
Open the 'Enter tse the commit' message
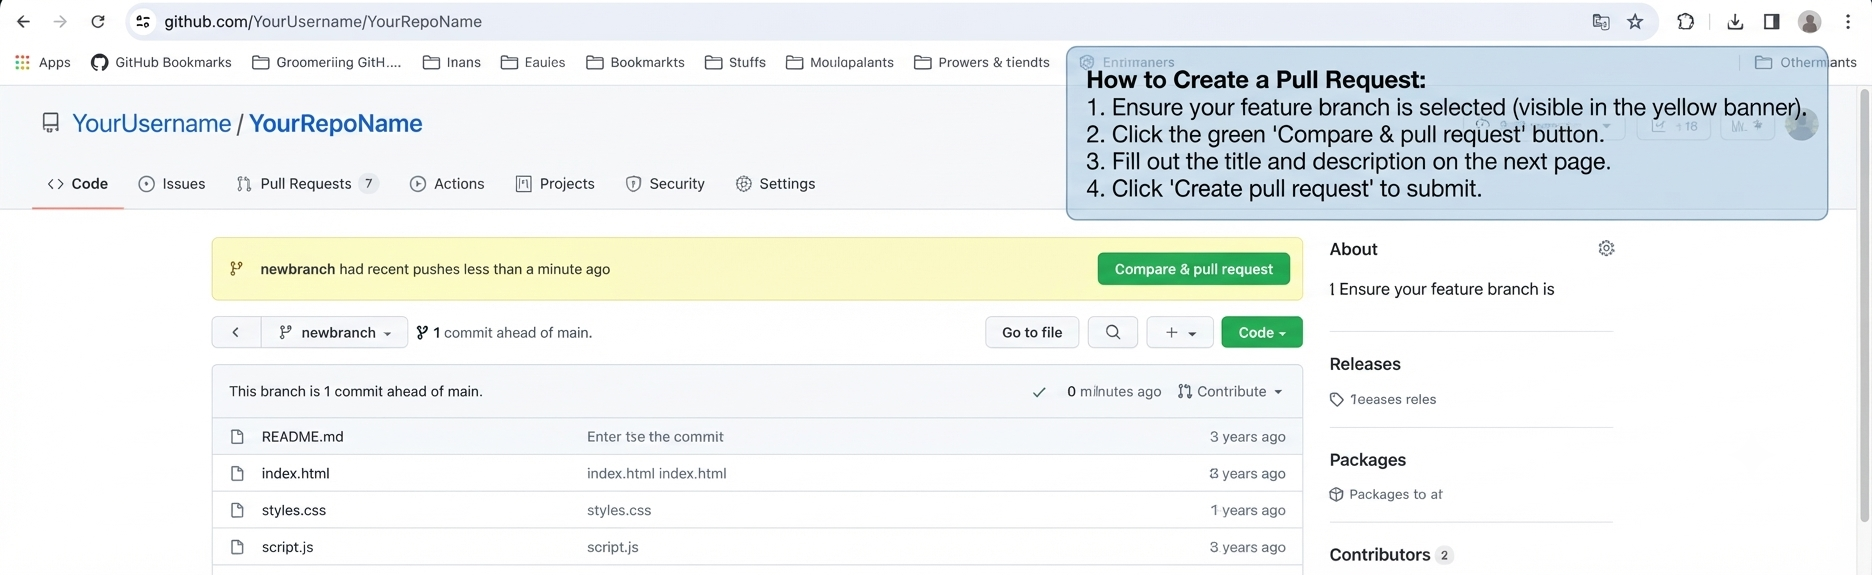point(655,436)
